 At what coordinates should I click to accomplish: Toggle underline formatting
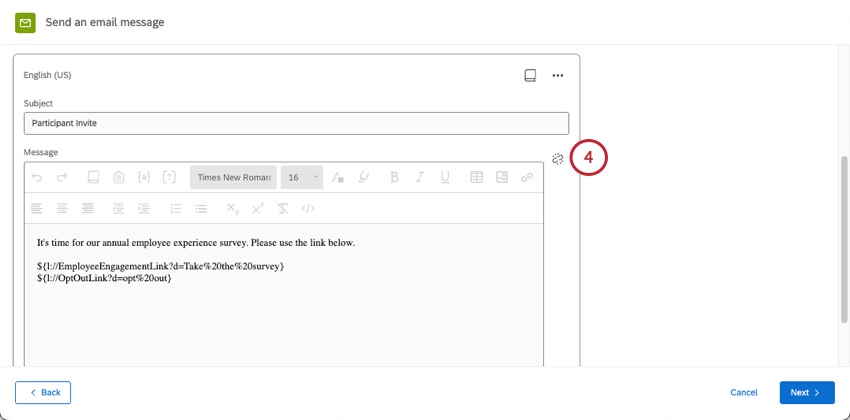click(445, 177)
